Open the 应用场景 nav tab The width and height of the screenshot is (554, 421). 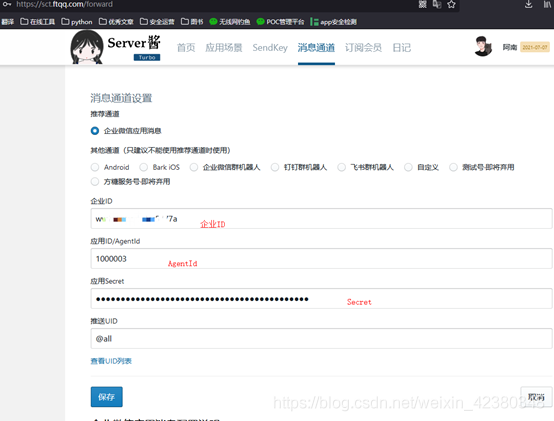224,48
